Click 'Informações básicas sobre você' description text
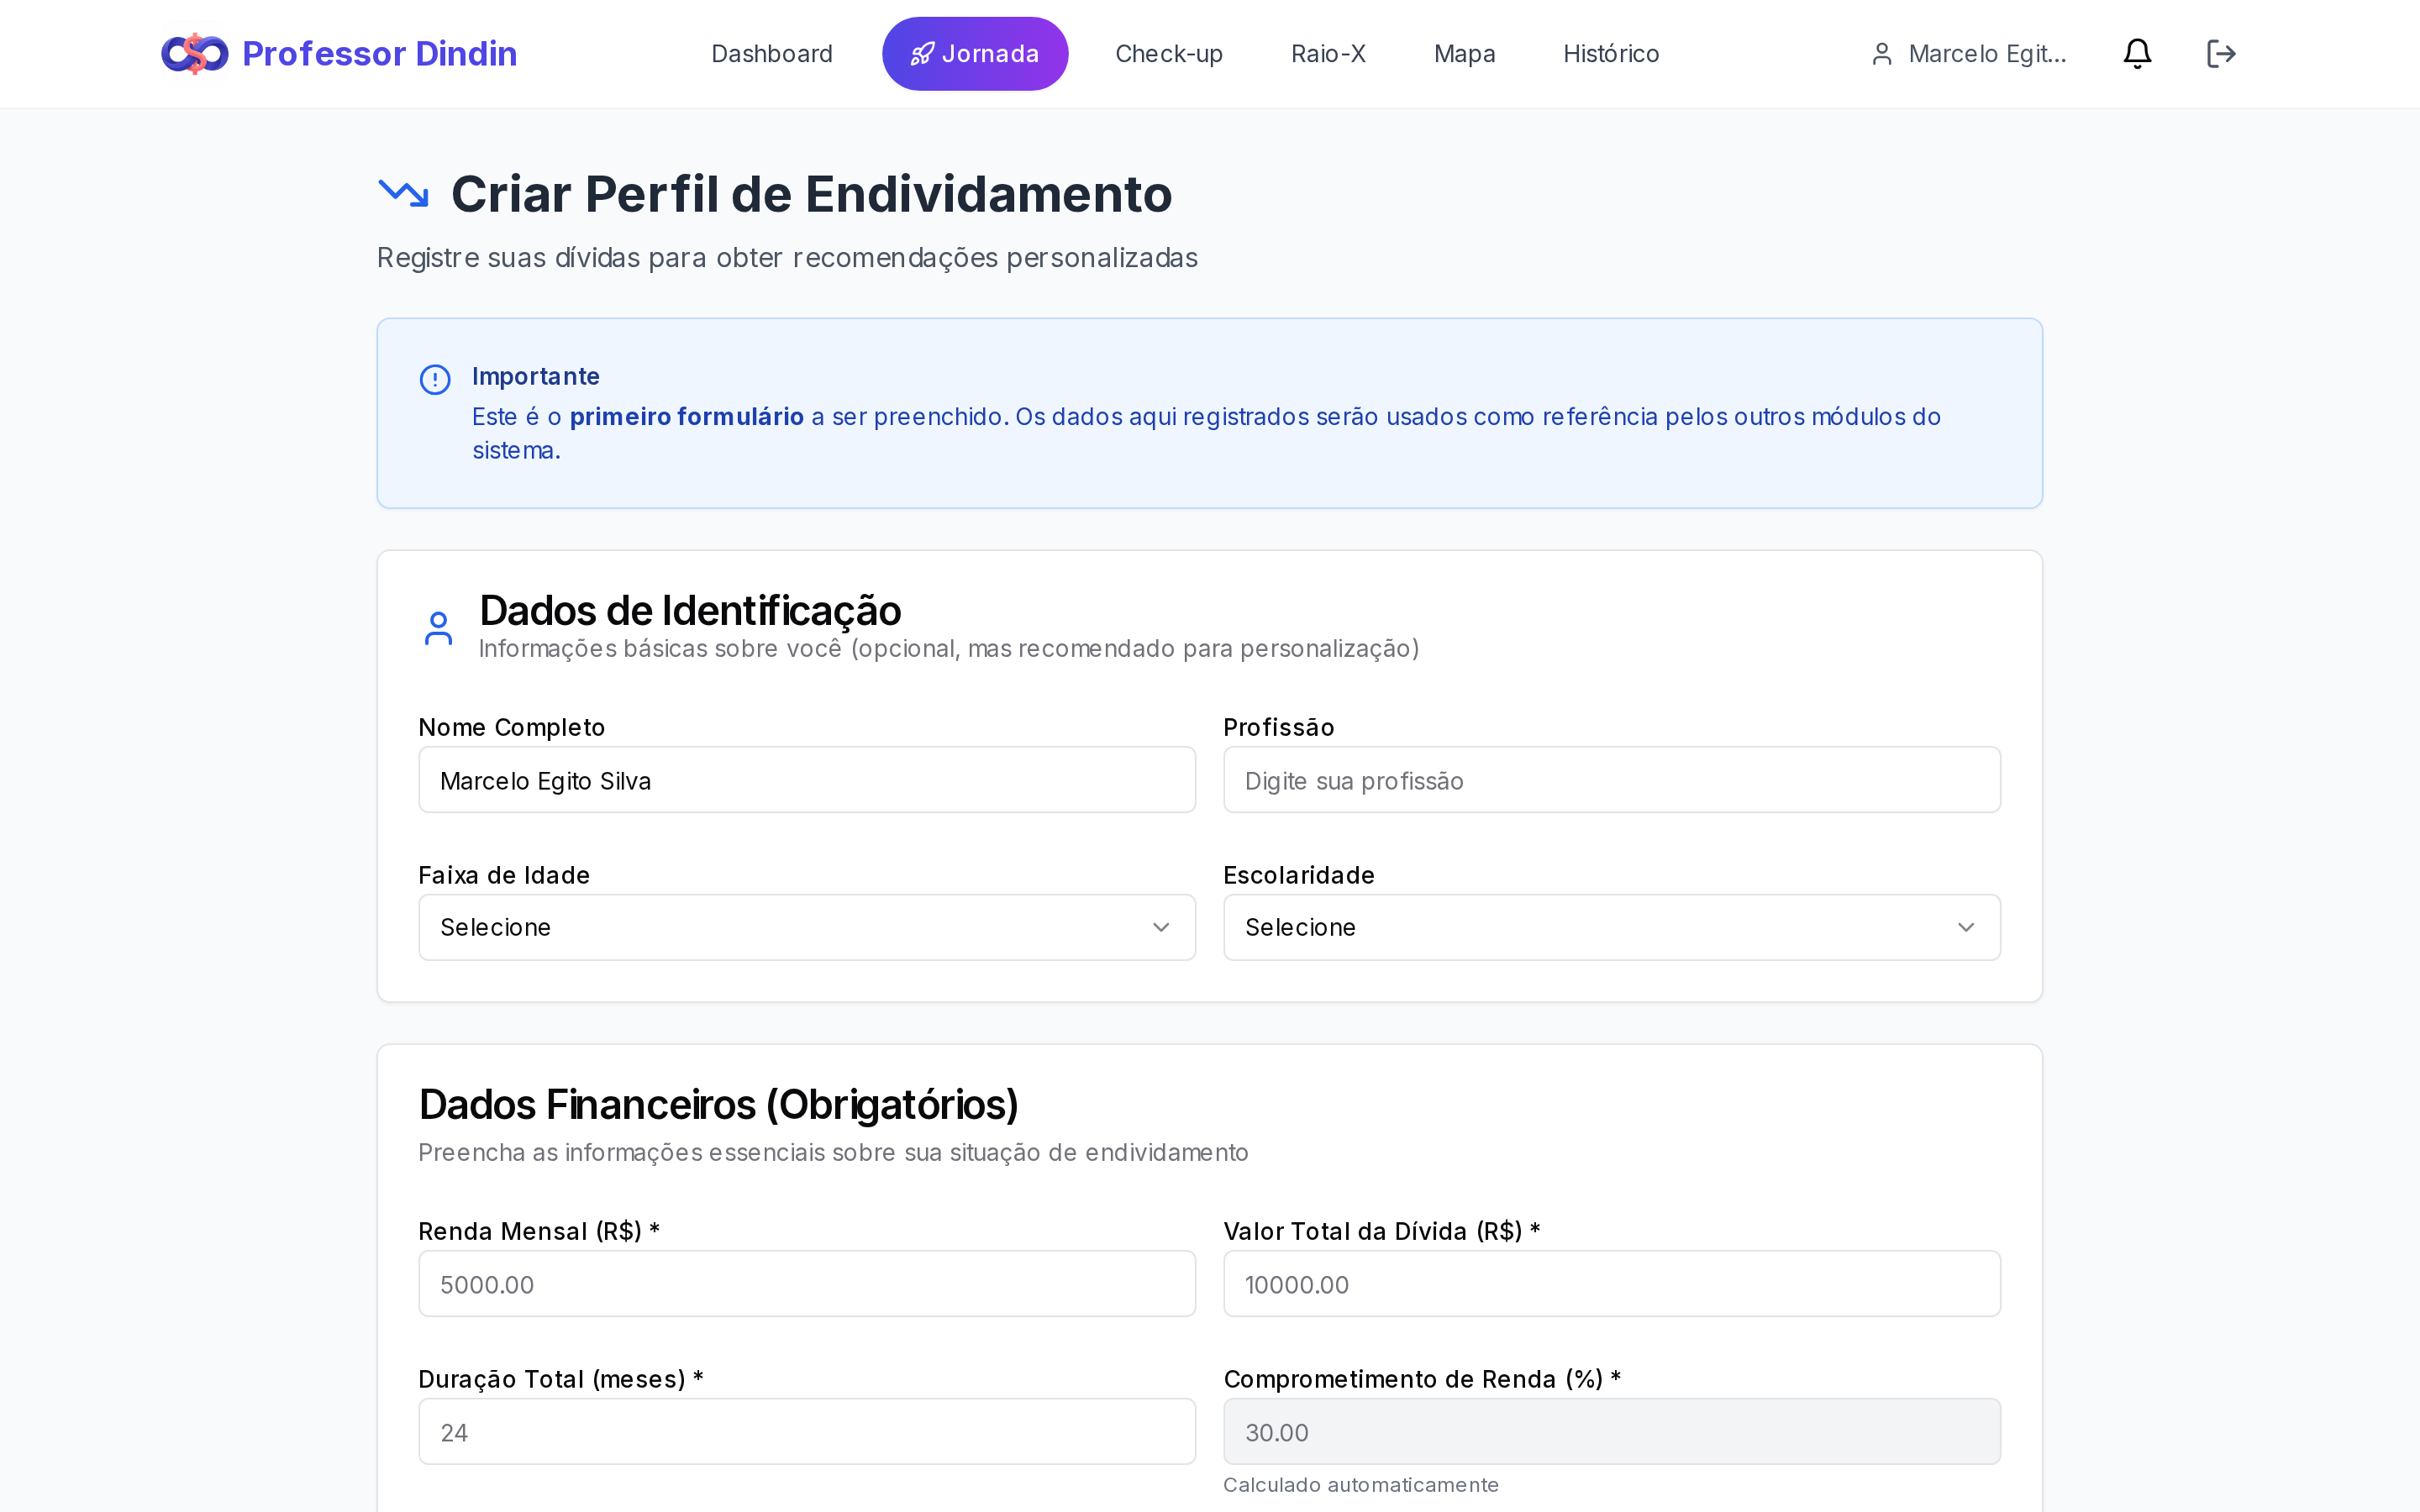 pos(949,649)
